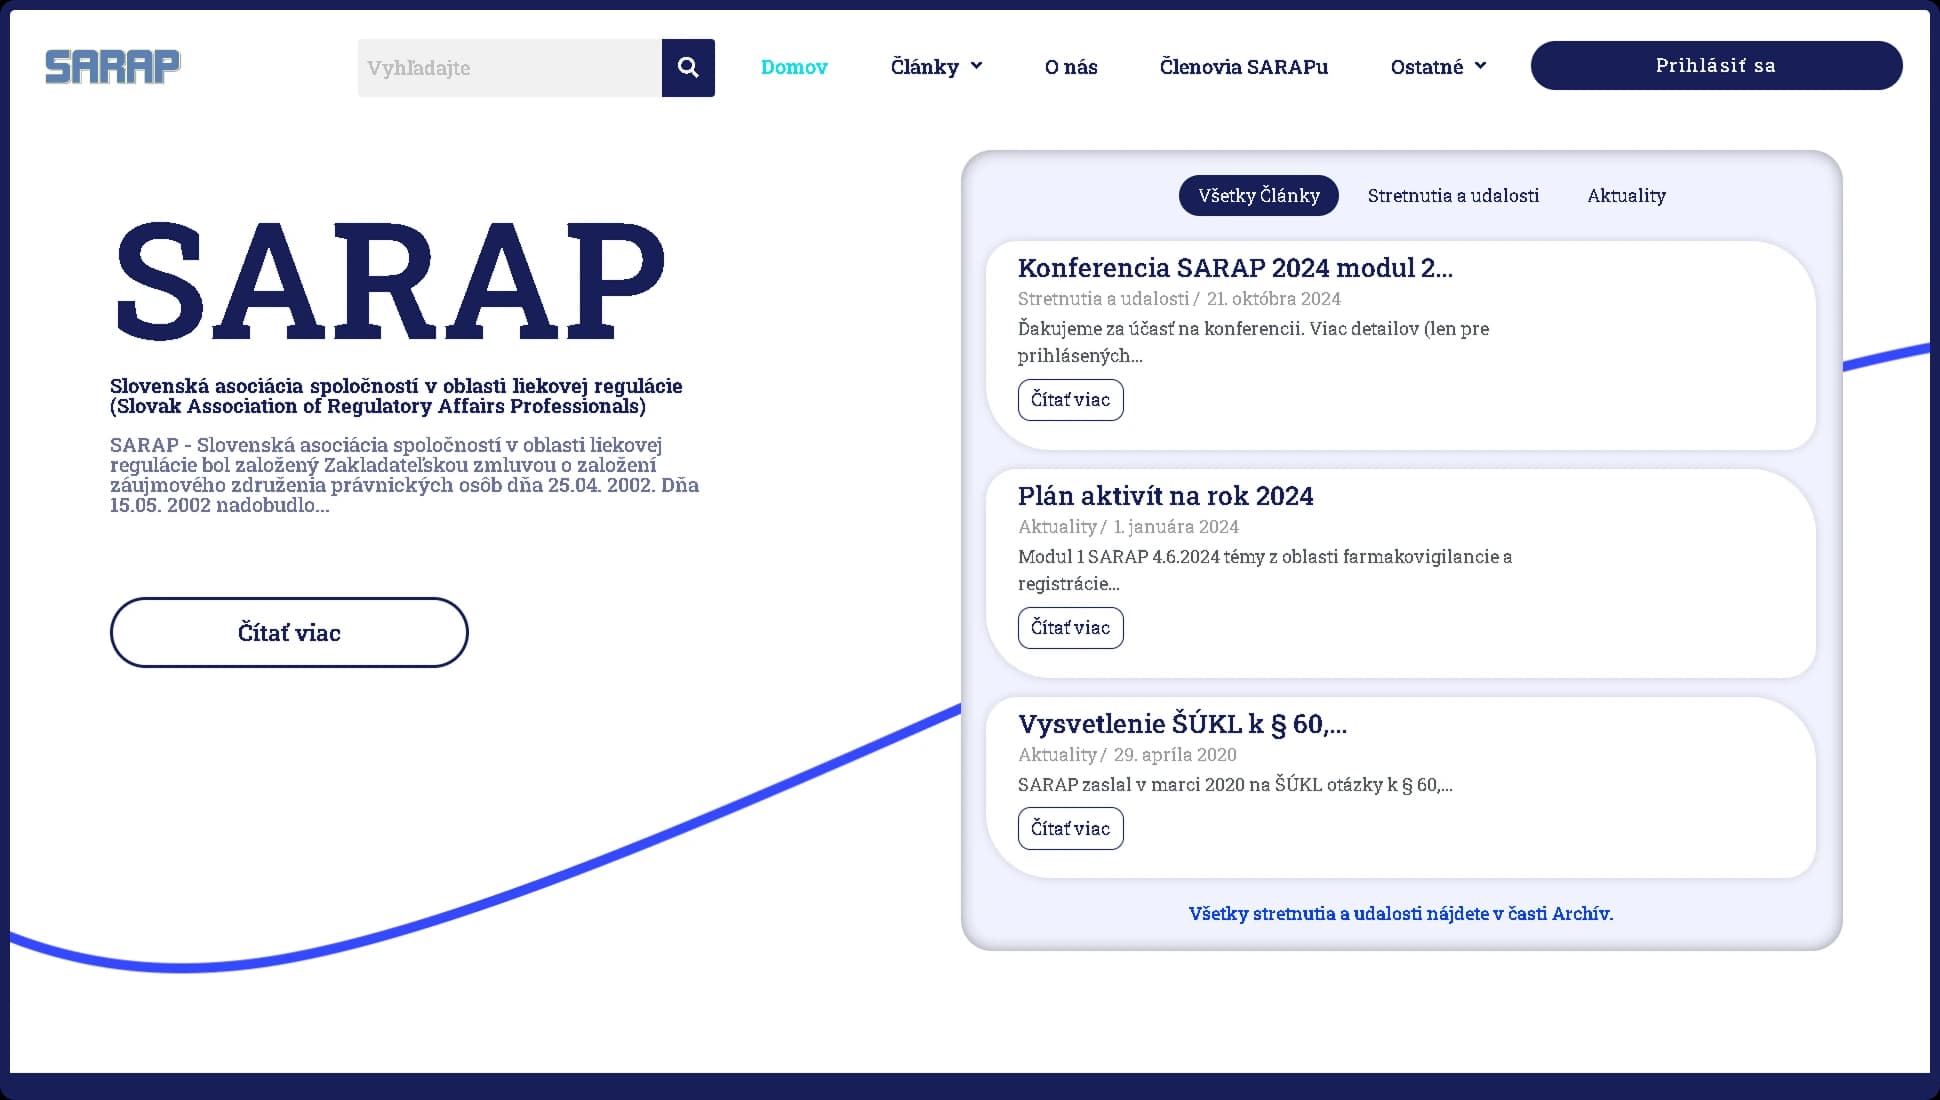1940x1100 pixels.
Task: Open Členovia SARAPu menu item
Action: [1244, 67]
